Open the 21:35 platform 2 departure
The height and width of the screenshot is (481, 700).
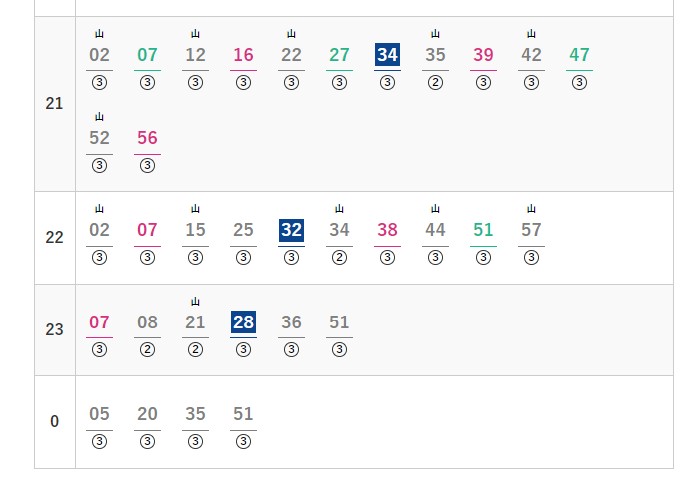(x=435, y=55)
